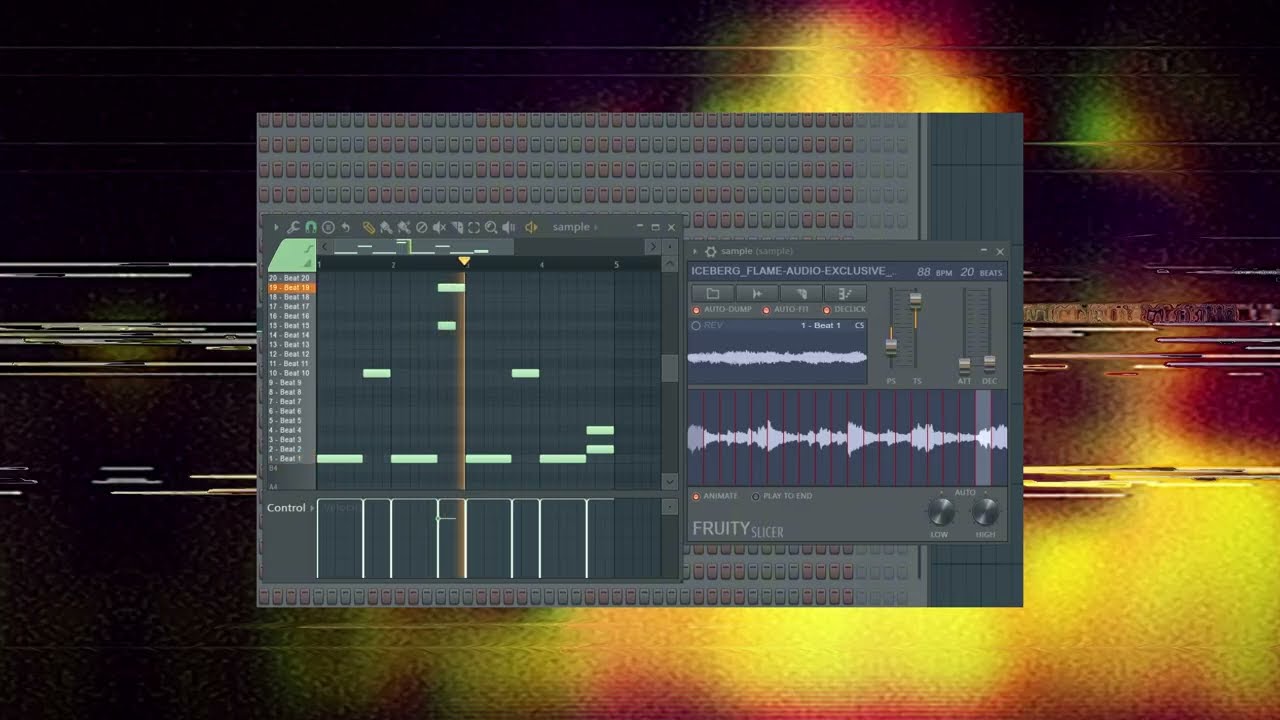Select the 15 - Beat 15 row
Screen dimensions: 1280x720
click(x=290, y=326)
